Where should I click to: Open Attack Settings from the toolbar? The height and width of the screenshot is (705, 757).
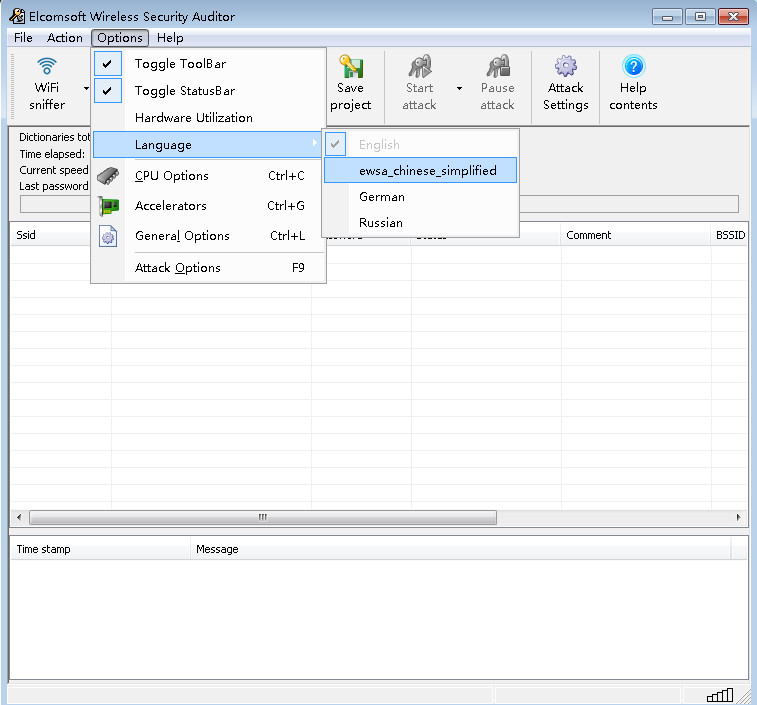click(565, 84)
